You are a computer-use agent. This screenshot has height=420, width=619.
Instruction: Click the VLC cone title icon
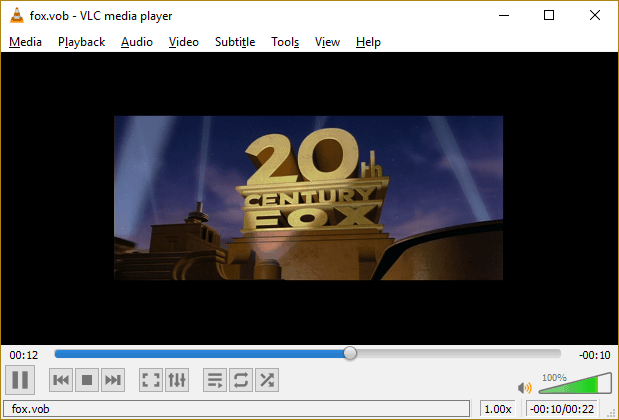(17, 15)
